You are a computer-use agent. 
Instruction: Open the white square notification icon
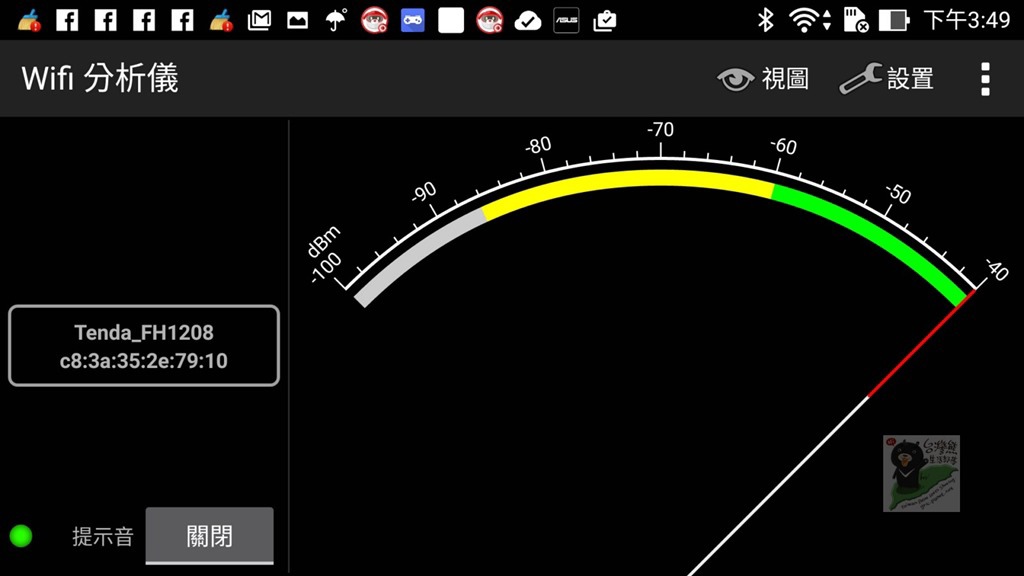pos(451,20)
